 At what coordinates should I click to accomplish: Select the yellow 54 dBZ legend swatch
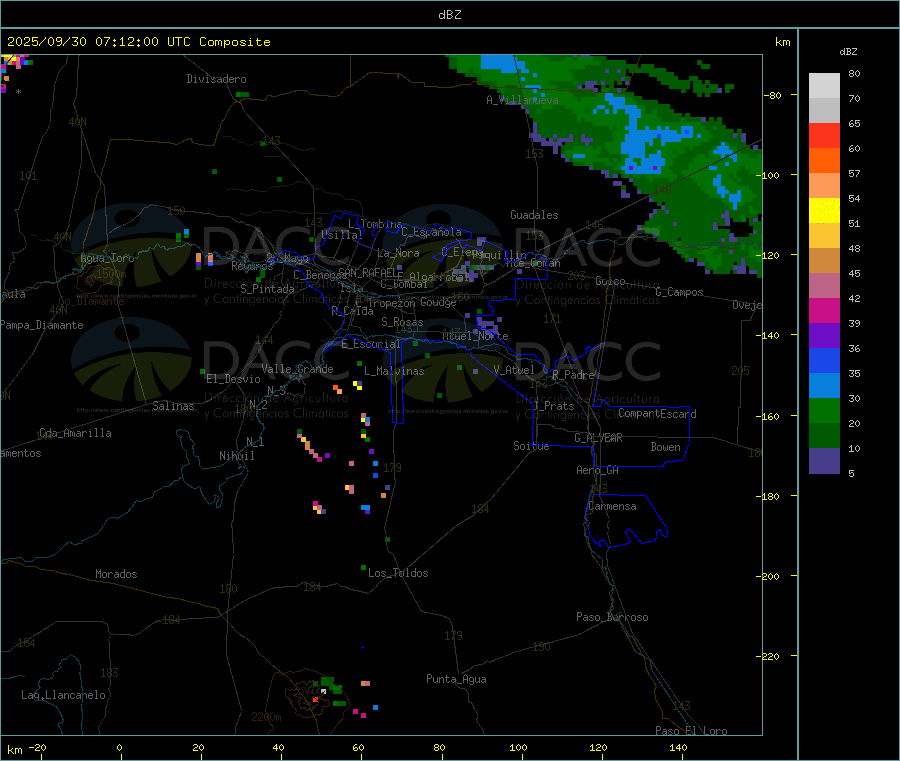[824, 211]
